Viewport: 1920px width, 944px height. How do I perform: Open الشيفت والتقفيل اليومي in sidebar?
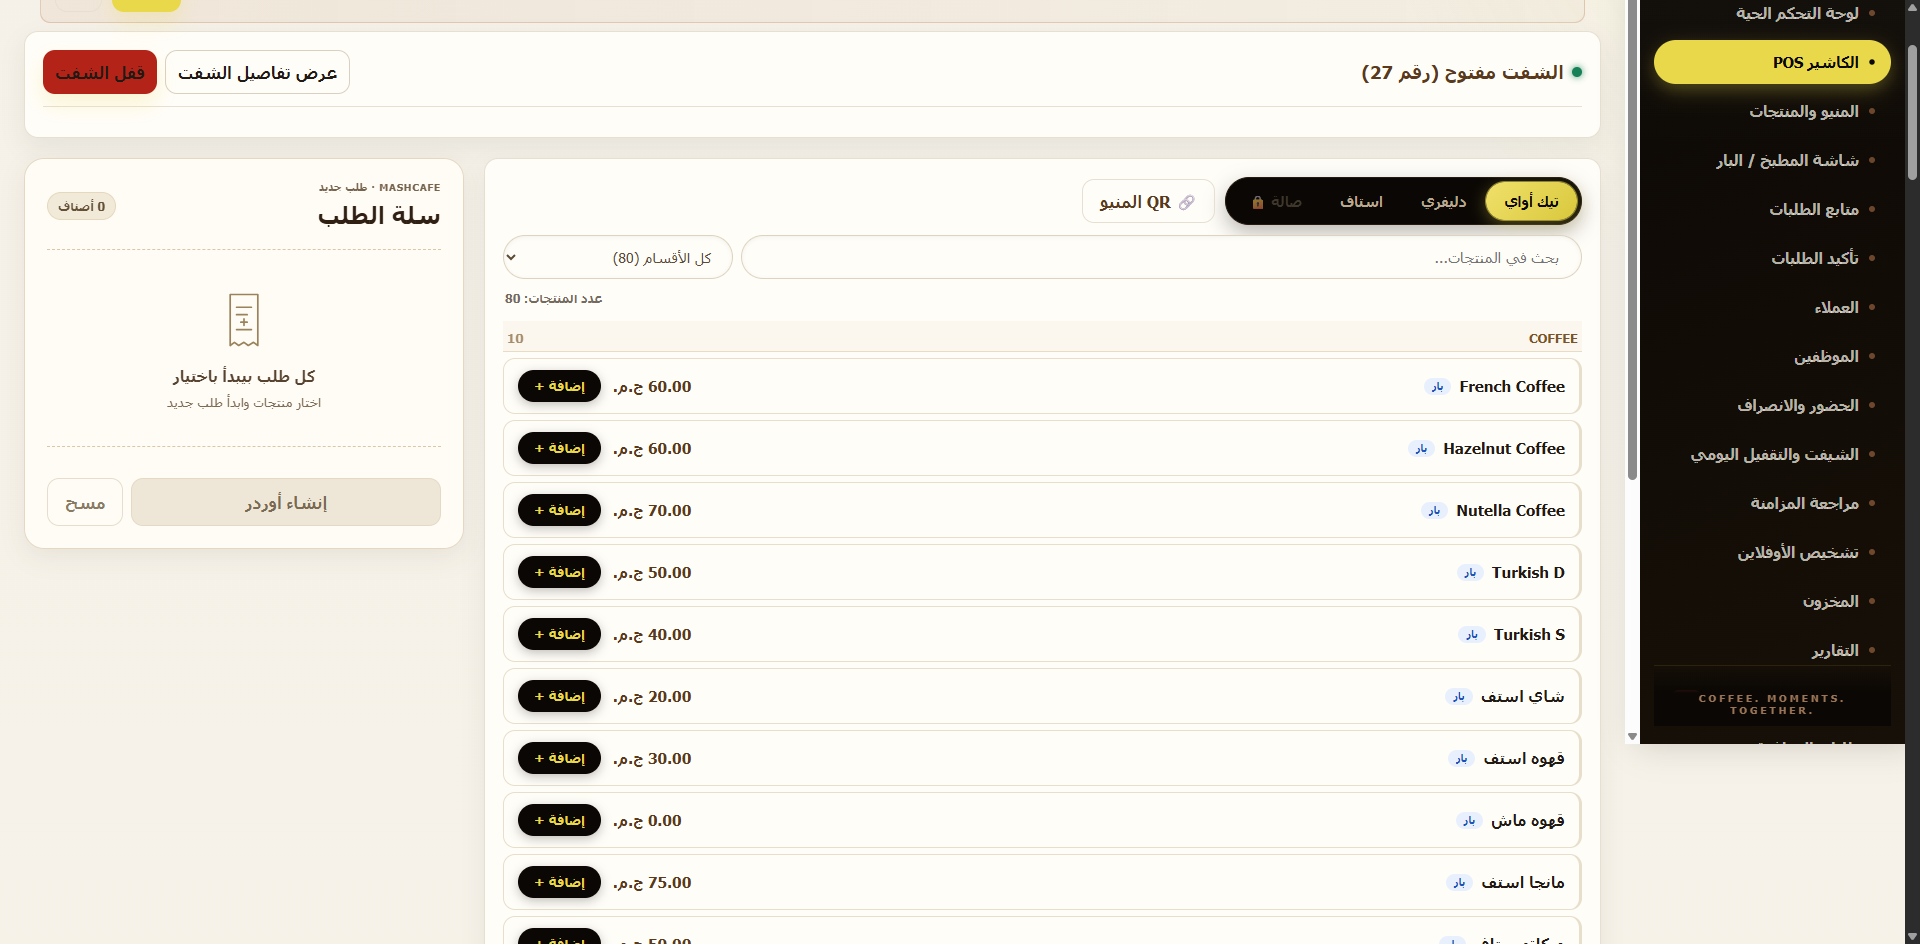(1772, 454)
